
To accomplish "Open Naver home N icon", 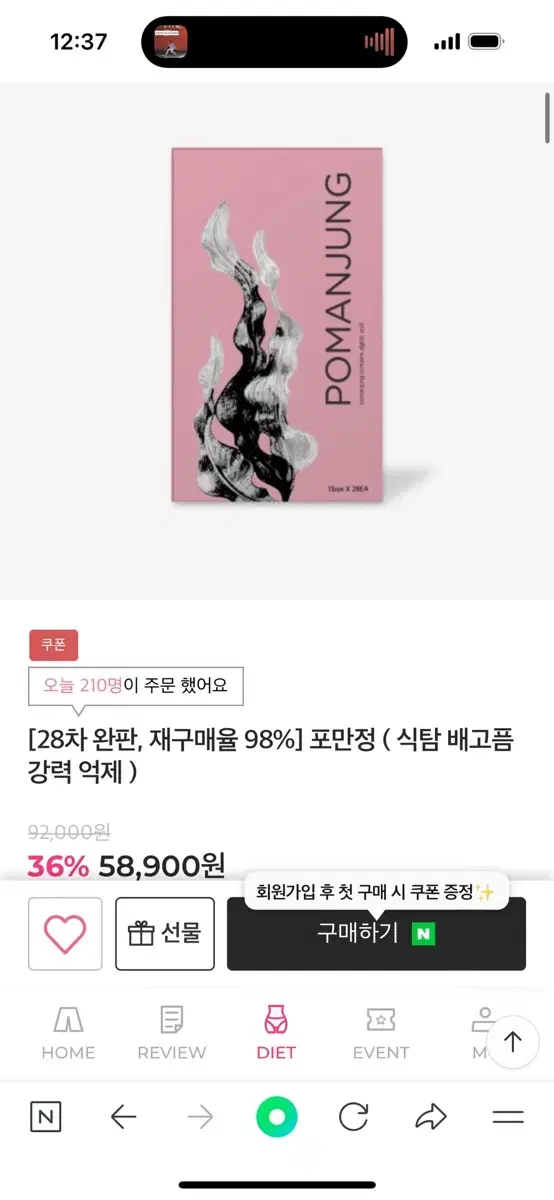I will tap(45, 1117).
